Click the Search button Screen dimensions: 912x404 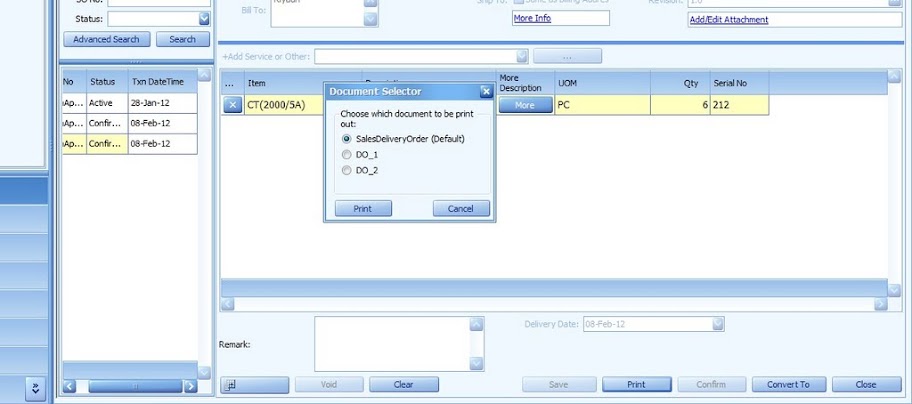(183, 39)
